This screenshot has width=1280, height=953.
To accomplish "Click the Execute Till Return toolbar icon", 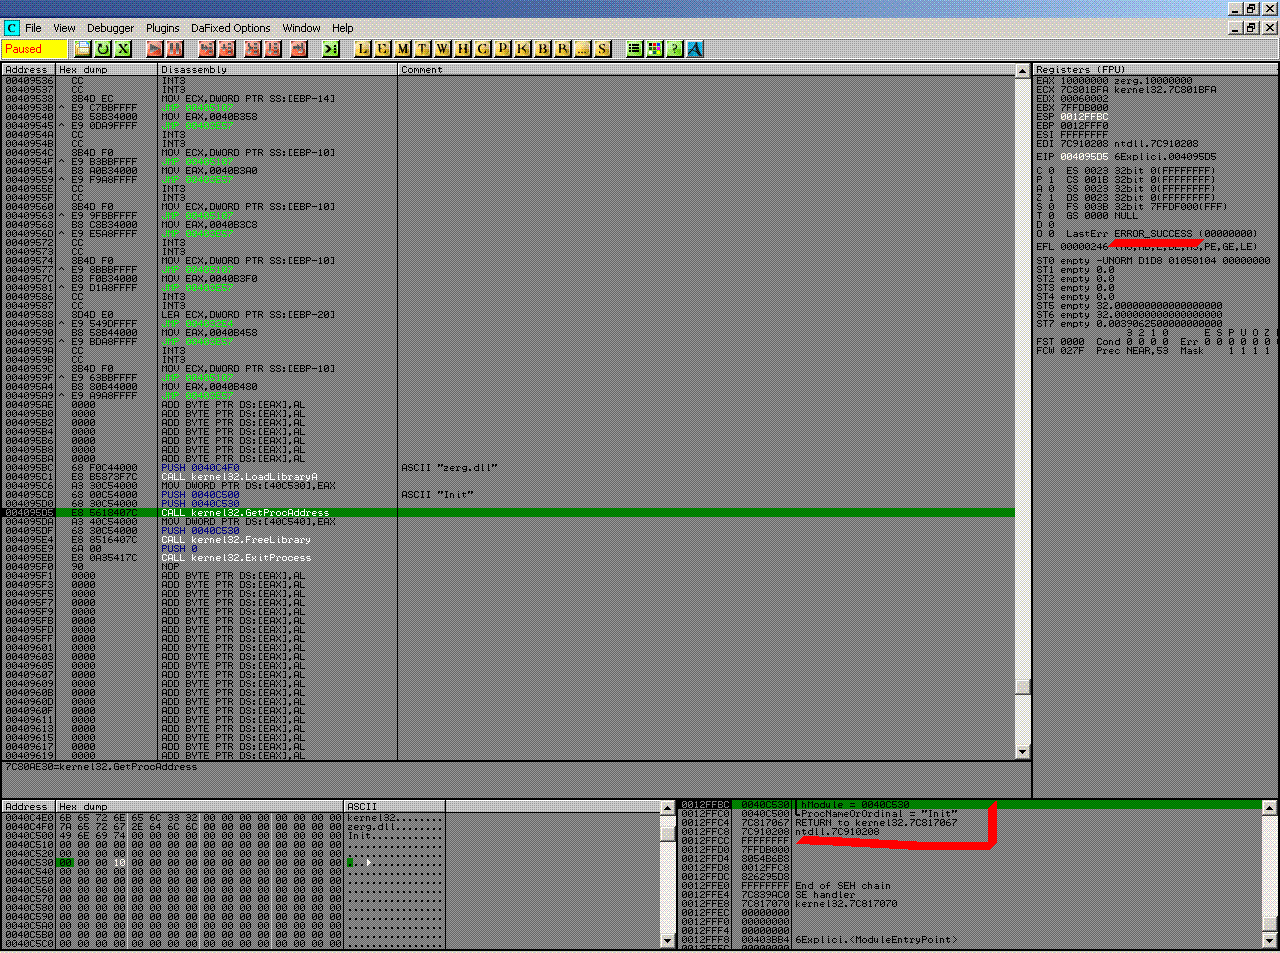I will click(299, 48).
